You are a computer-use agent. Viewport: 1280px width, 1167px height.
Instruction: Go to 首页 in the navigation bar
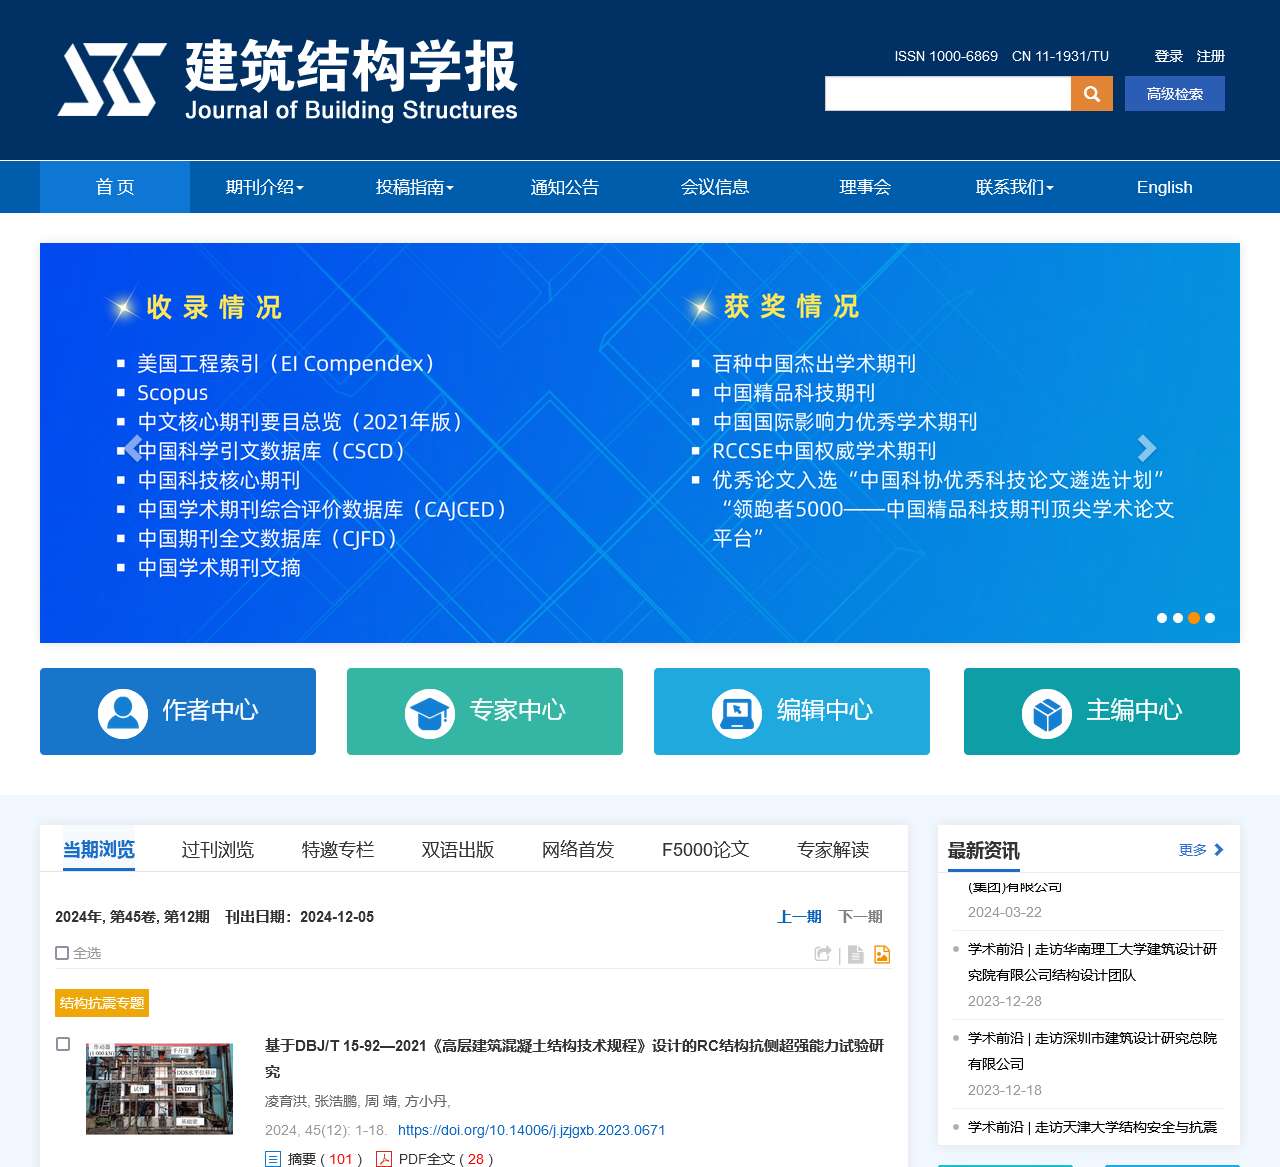click(115, 187)
